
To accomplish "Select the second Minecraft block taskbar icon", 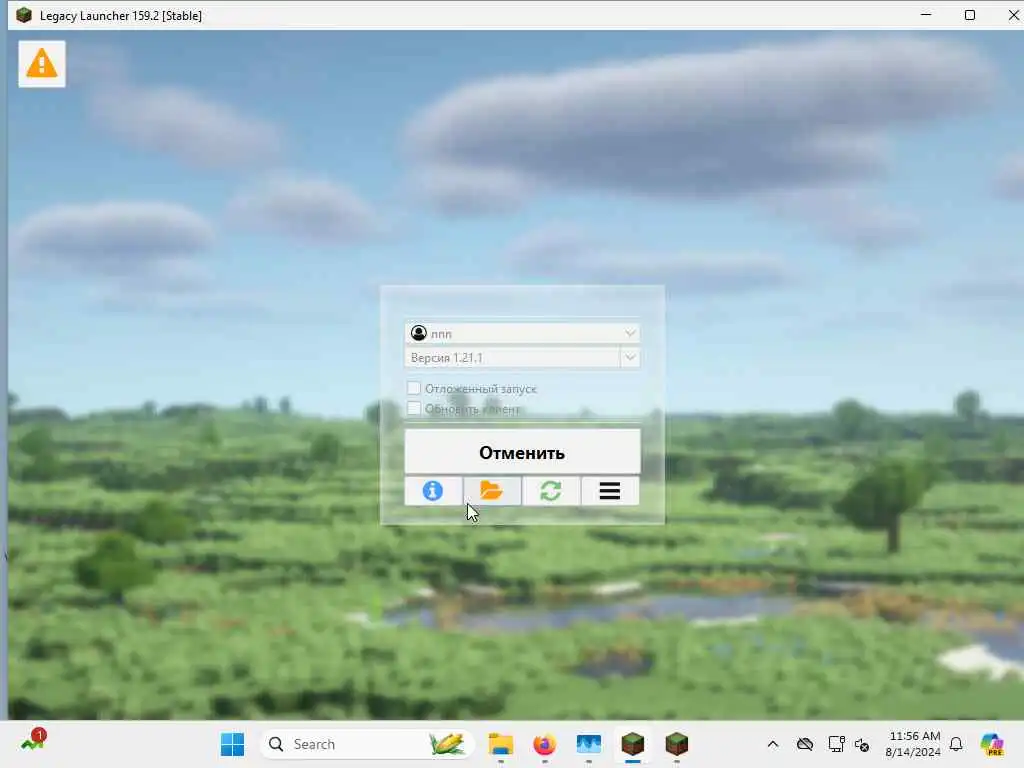I will tap(677, 744).
